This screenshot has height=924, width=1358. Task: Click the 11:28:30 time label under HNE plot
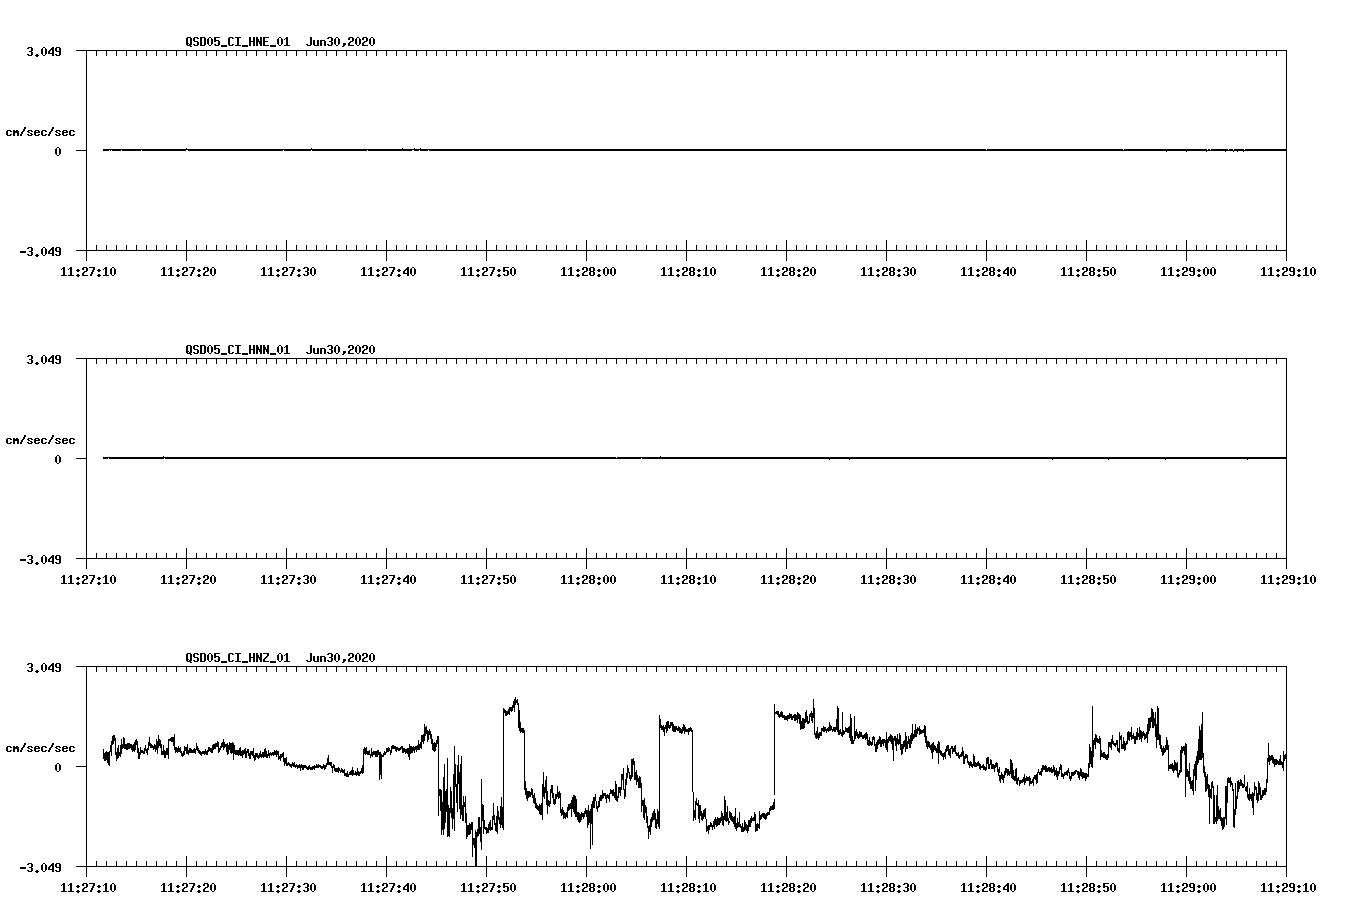tap(888, 271)
